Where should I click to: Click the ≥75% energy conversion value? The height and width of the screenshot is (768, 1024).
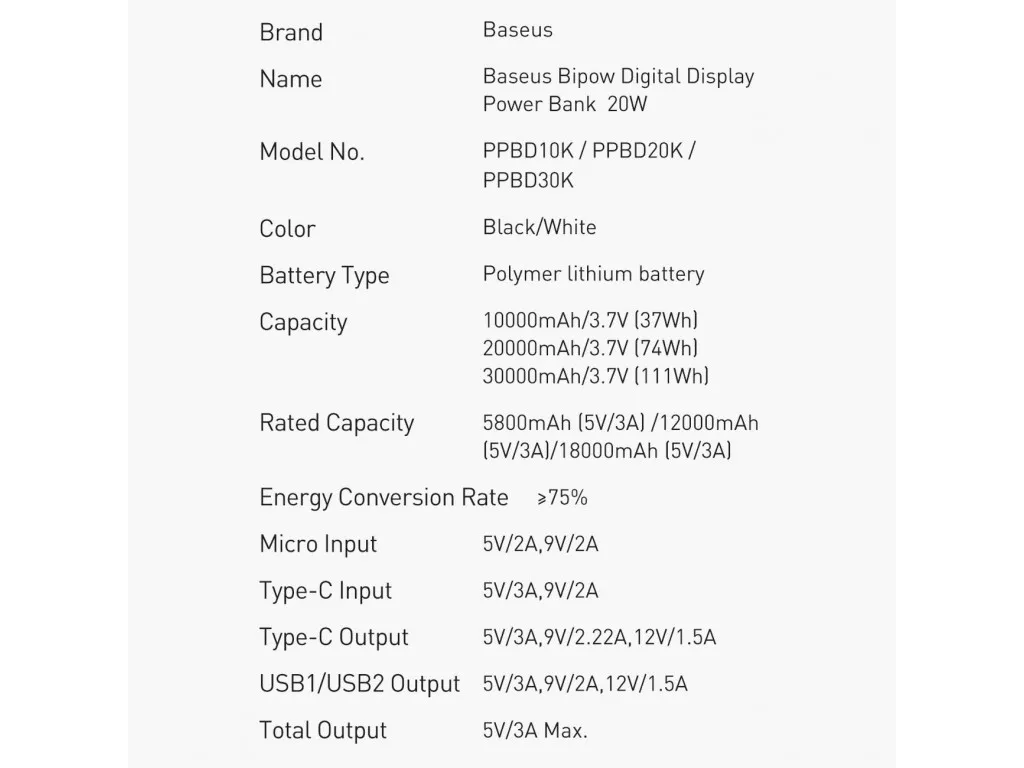[562, 498]
